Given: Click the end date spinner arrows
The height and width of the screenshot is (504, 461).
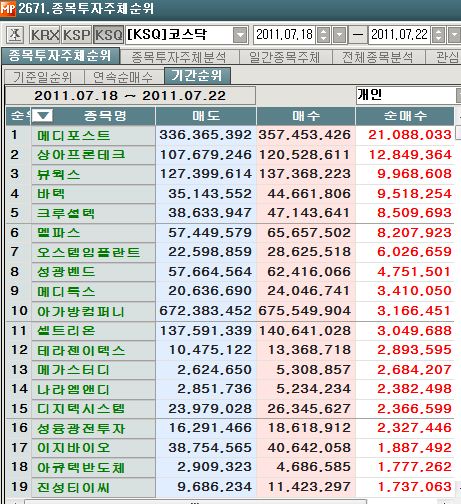Looking at the screenshot, I should coord(438,35).
